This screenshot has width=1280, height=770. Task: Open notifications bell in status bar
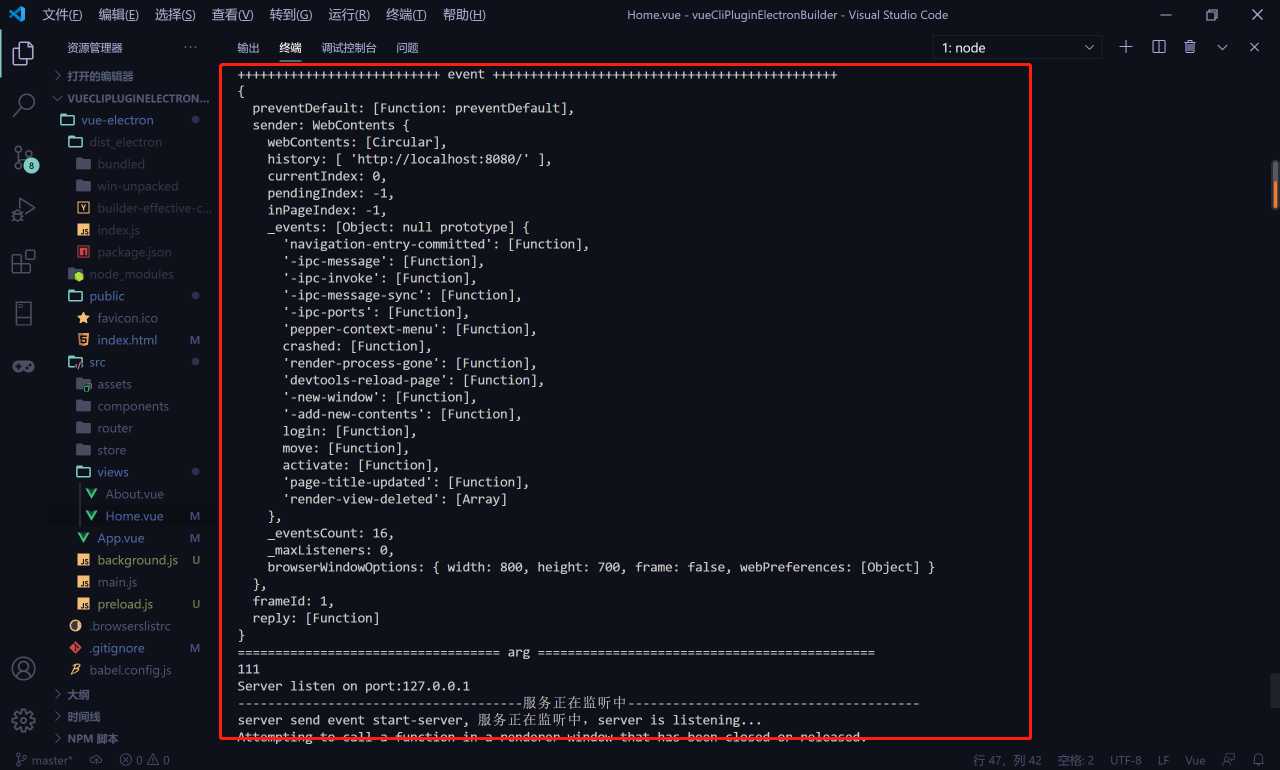coord(1258,760)
